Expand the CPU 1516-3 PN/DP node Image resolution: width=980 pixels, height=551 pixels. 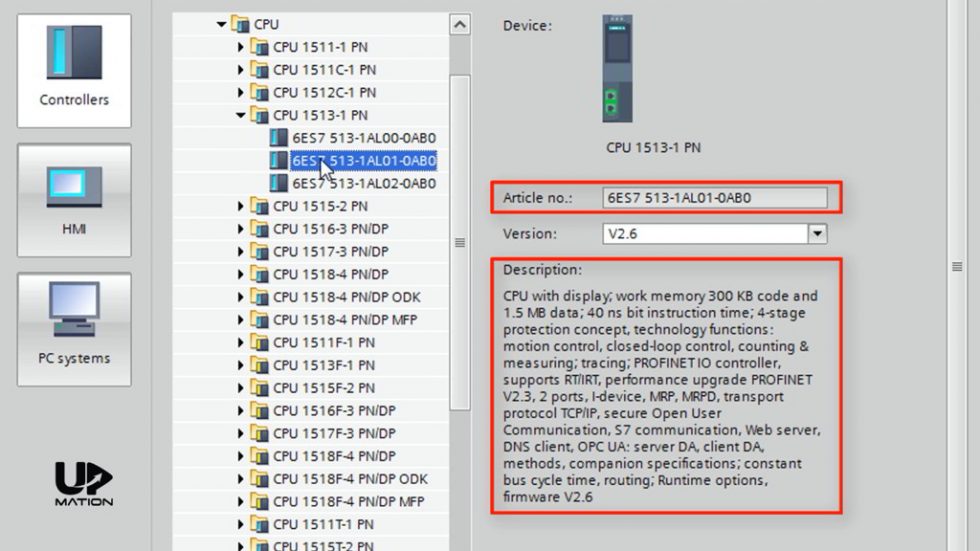pyautogui.click(x=241, y=229)
